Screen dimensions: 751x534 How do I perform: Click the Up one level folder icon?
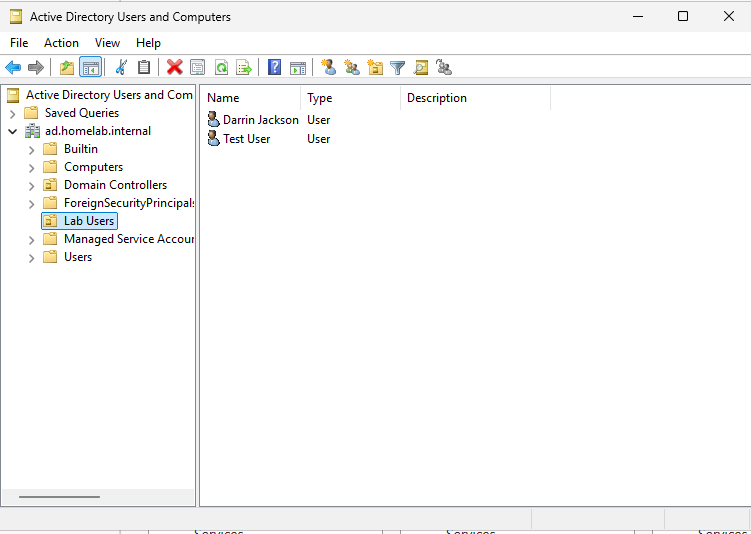click(67, 68)
